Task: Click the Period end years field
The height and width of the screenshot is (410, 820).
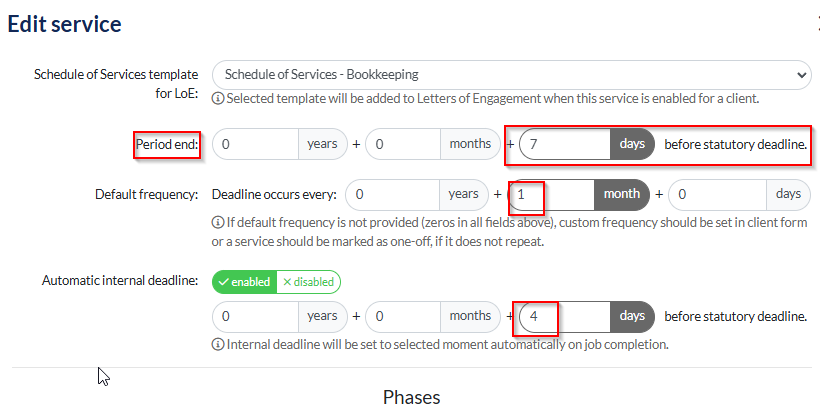Action: click(x=256, y=144)
